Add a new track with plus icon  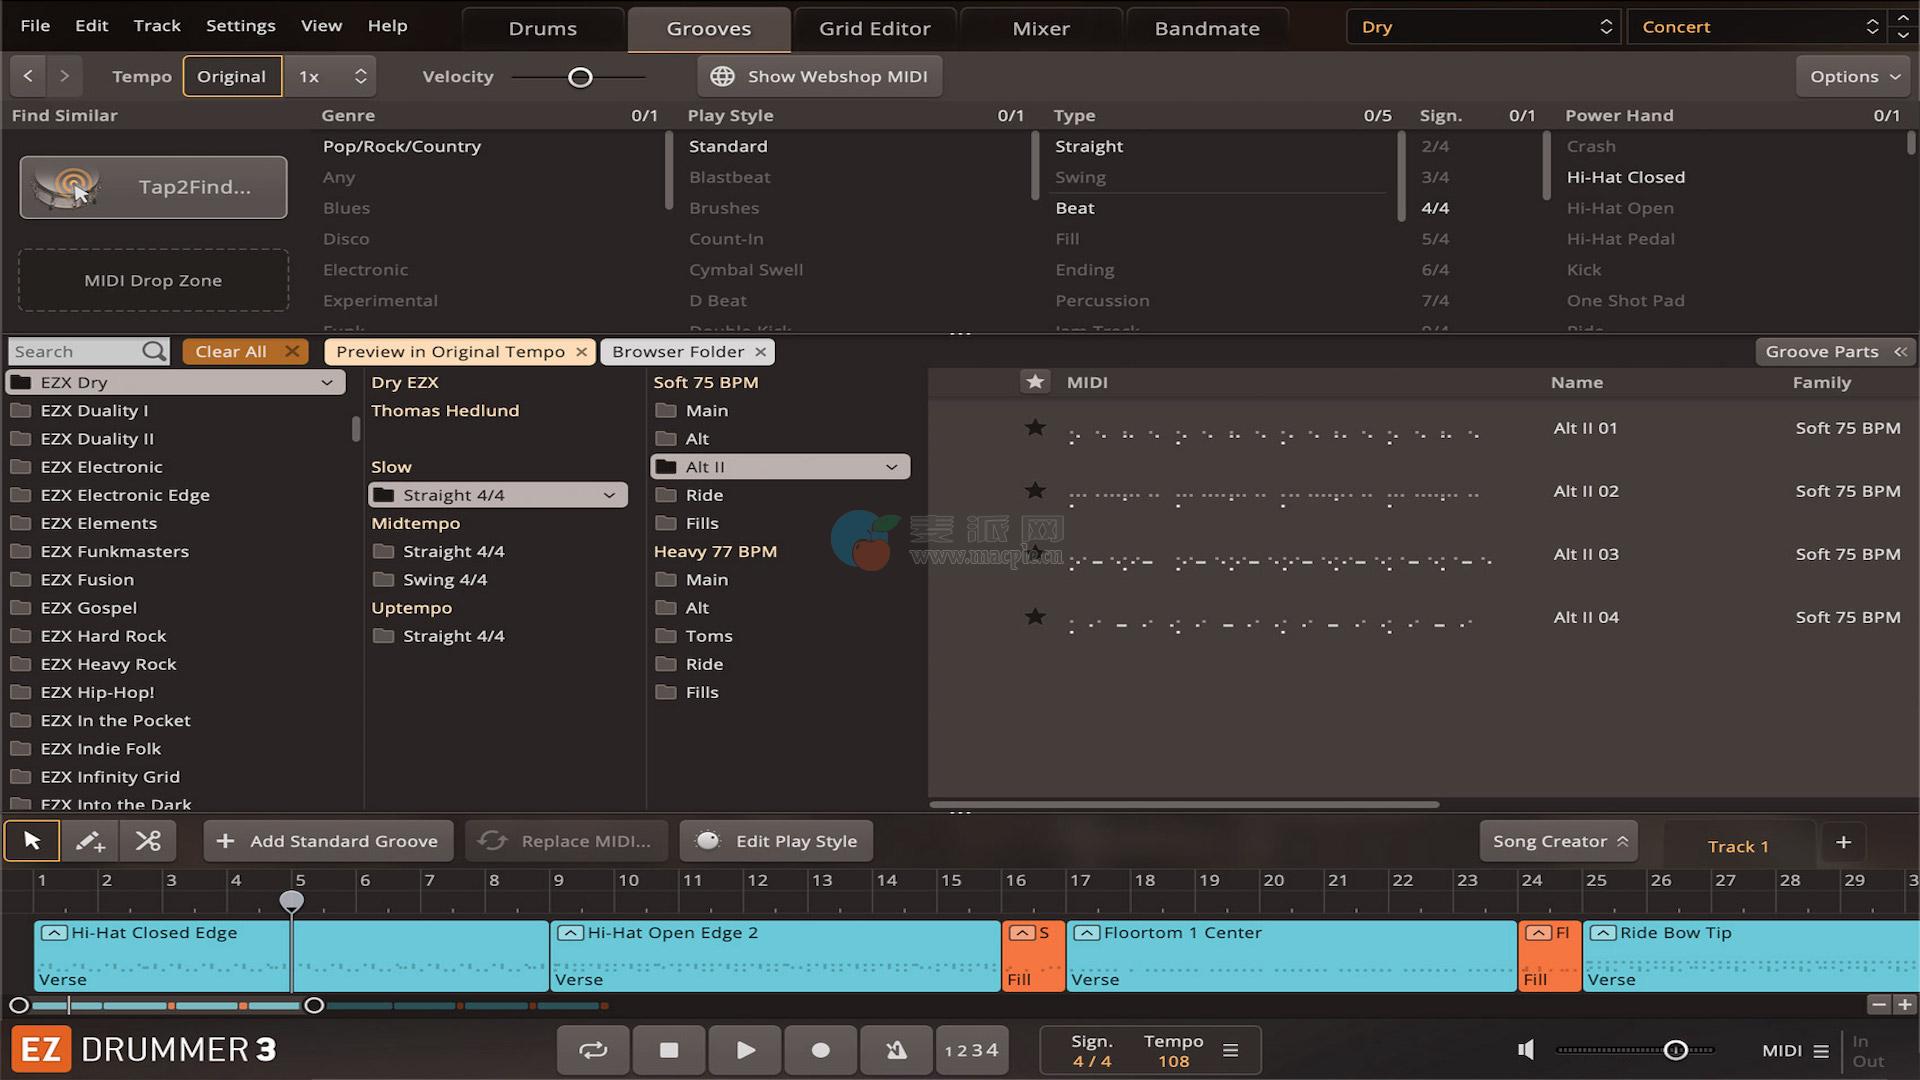click(1843, 842)
